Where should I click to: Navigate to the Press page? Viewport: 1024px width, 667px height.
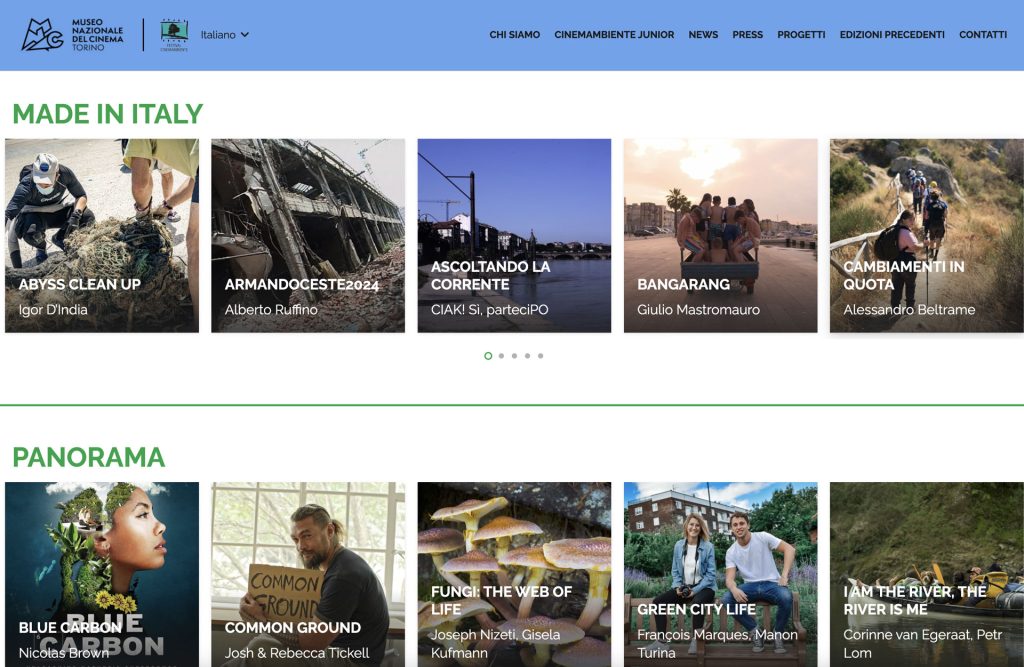747,35
